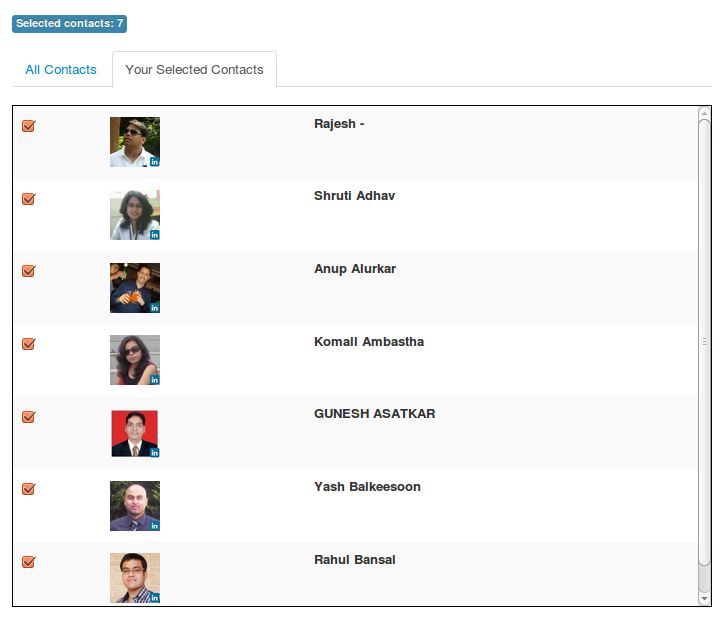Untick Komall Ambastha's checkbox
Screen dimensions: 725x625
click(x=28, y=344)
